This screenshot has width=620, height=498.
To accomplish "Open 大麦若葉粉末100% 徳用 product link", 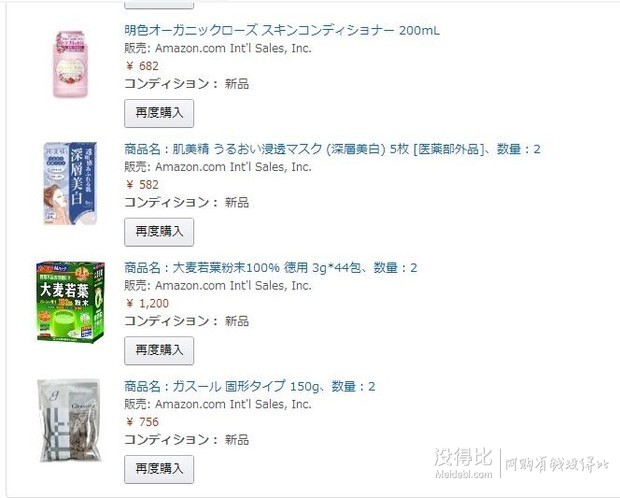I will pos(270,268).
